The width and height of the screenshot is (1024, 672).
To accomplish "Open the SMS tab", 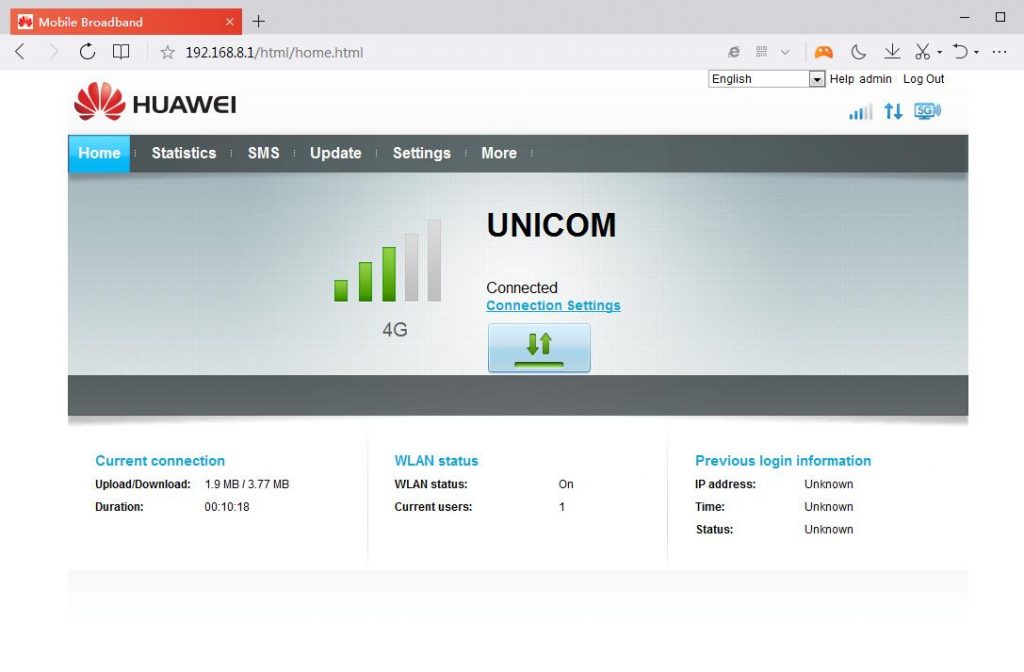I will tap(263, 153).
